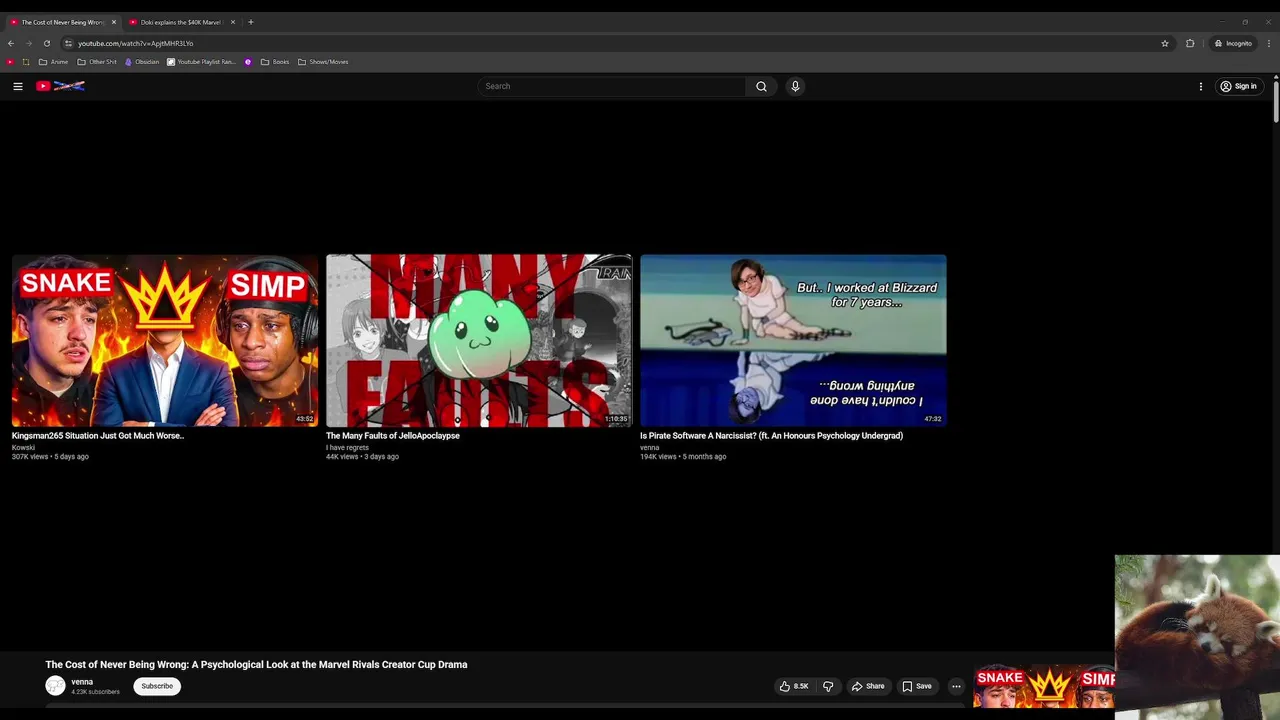Close the 'Doki explains' tab
Viewport: 1280px width, 720px height.
coord(233,22)
